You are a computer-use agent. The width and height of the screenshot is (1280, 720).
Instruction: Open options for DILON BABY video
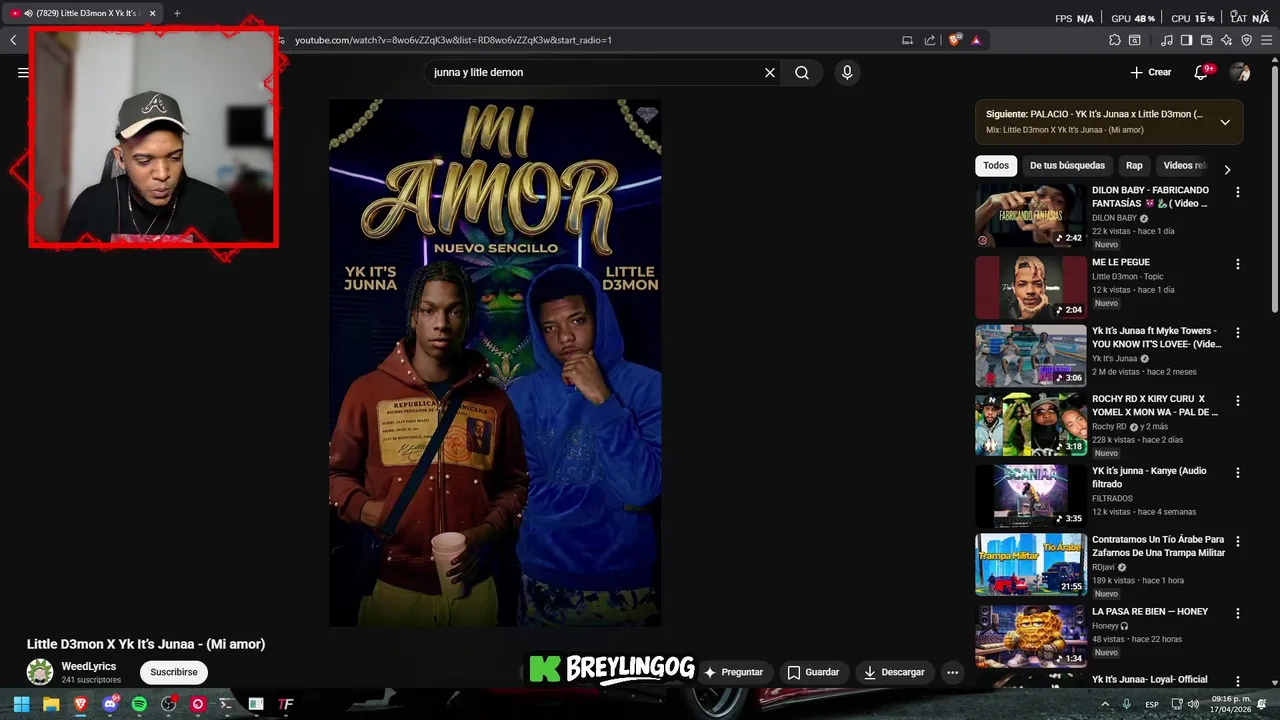[1237, 192]
